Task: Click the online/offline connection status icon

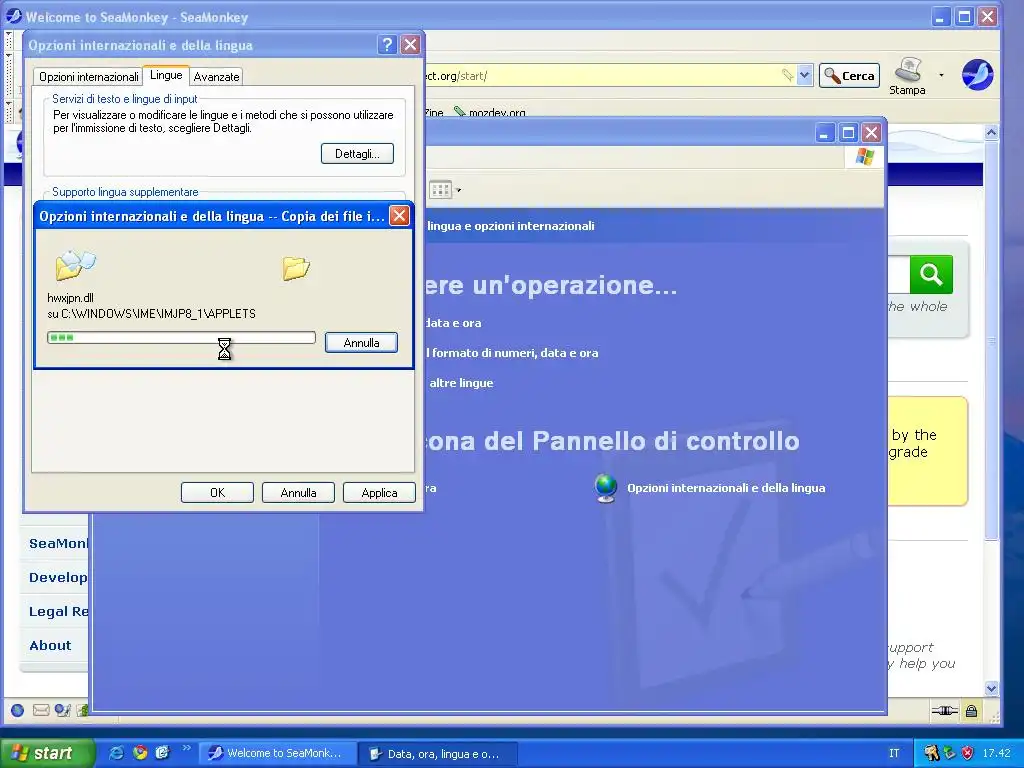Action: (944, 711)
